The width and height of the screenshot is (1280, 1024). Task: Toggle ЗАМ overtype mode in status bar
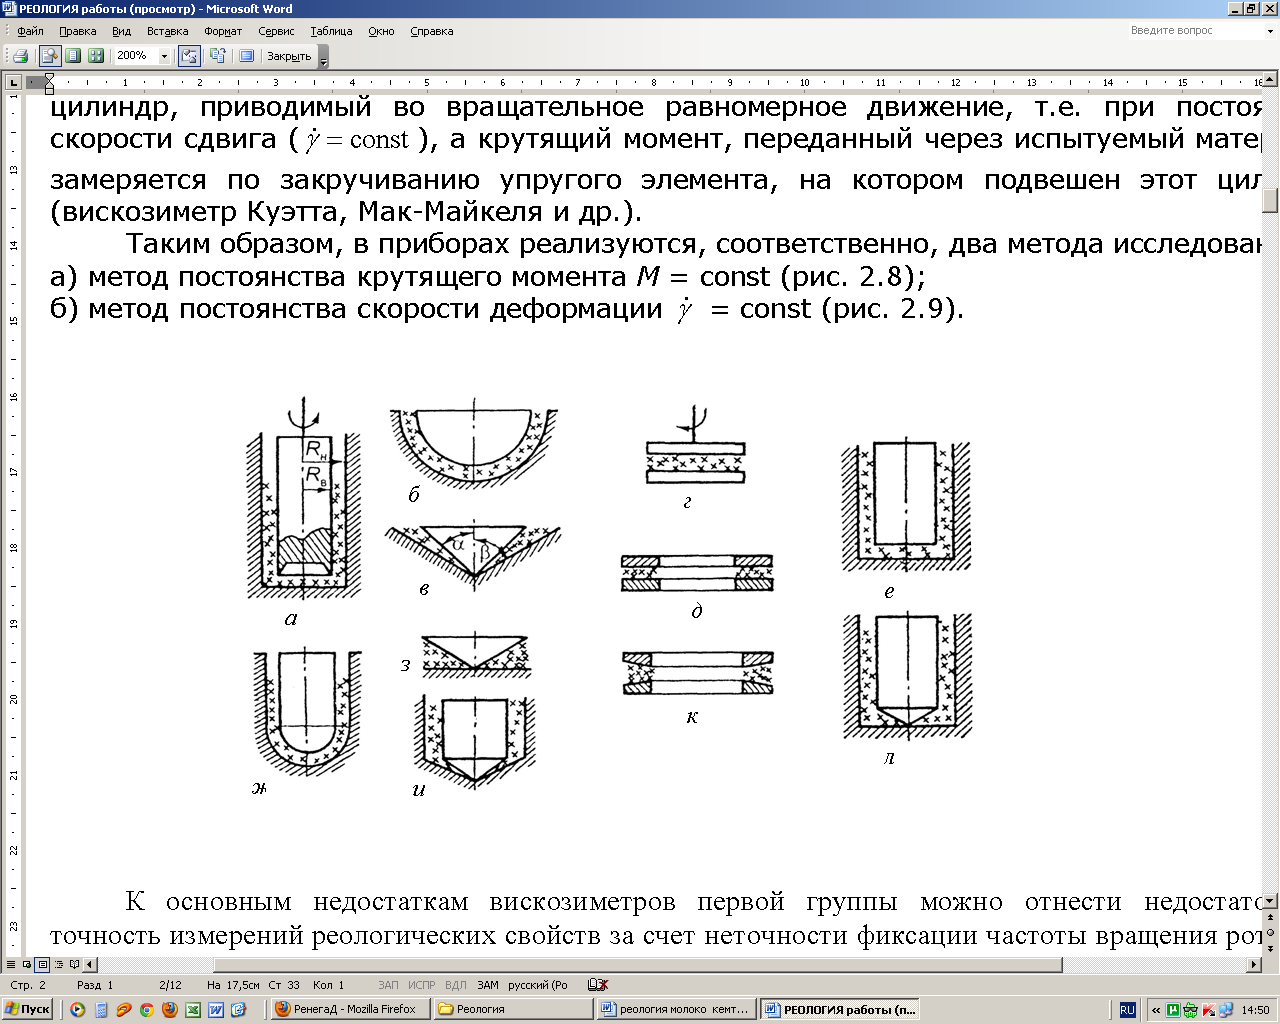click(487, 985)
